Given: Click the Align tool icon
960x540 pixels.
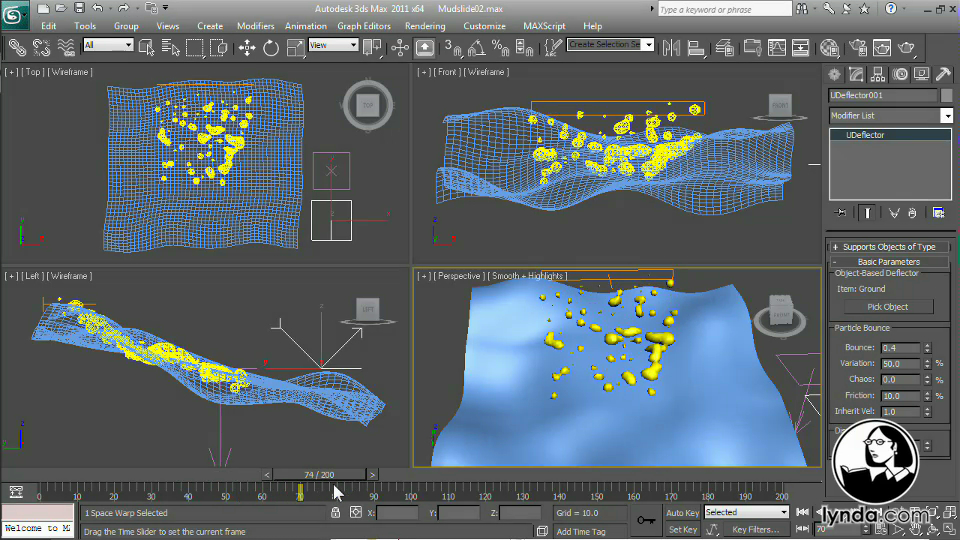Looking at the screenshot, I should pyautogui.click(x=696, y=47).
